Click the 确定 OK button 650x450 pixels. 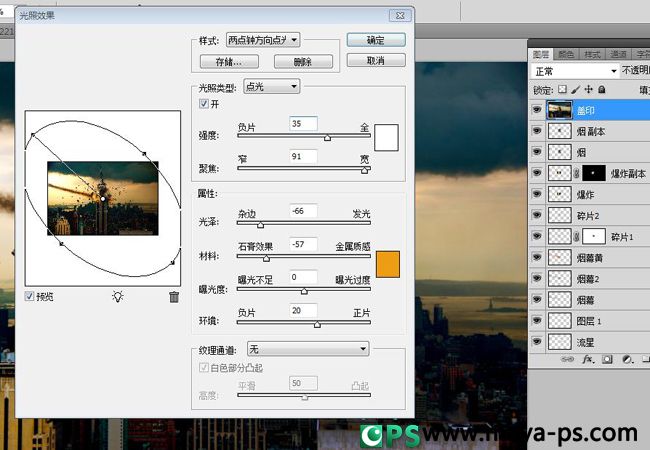pyautogui.click(x=375, y=40)
